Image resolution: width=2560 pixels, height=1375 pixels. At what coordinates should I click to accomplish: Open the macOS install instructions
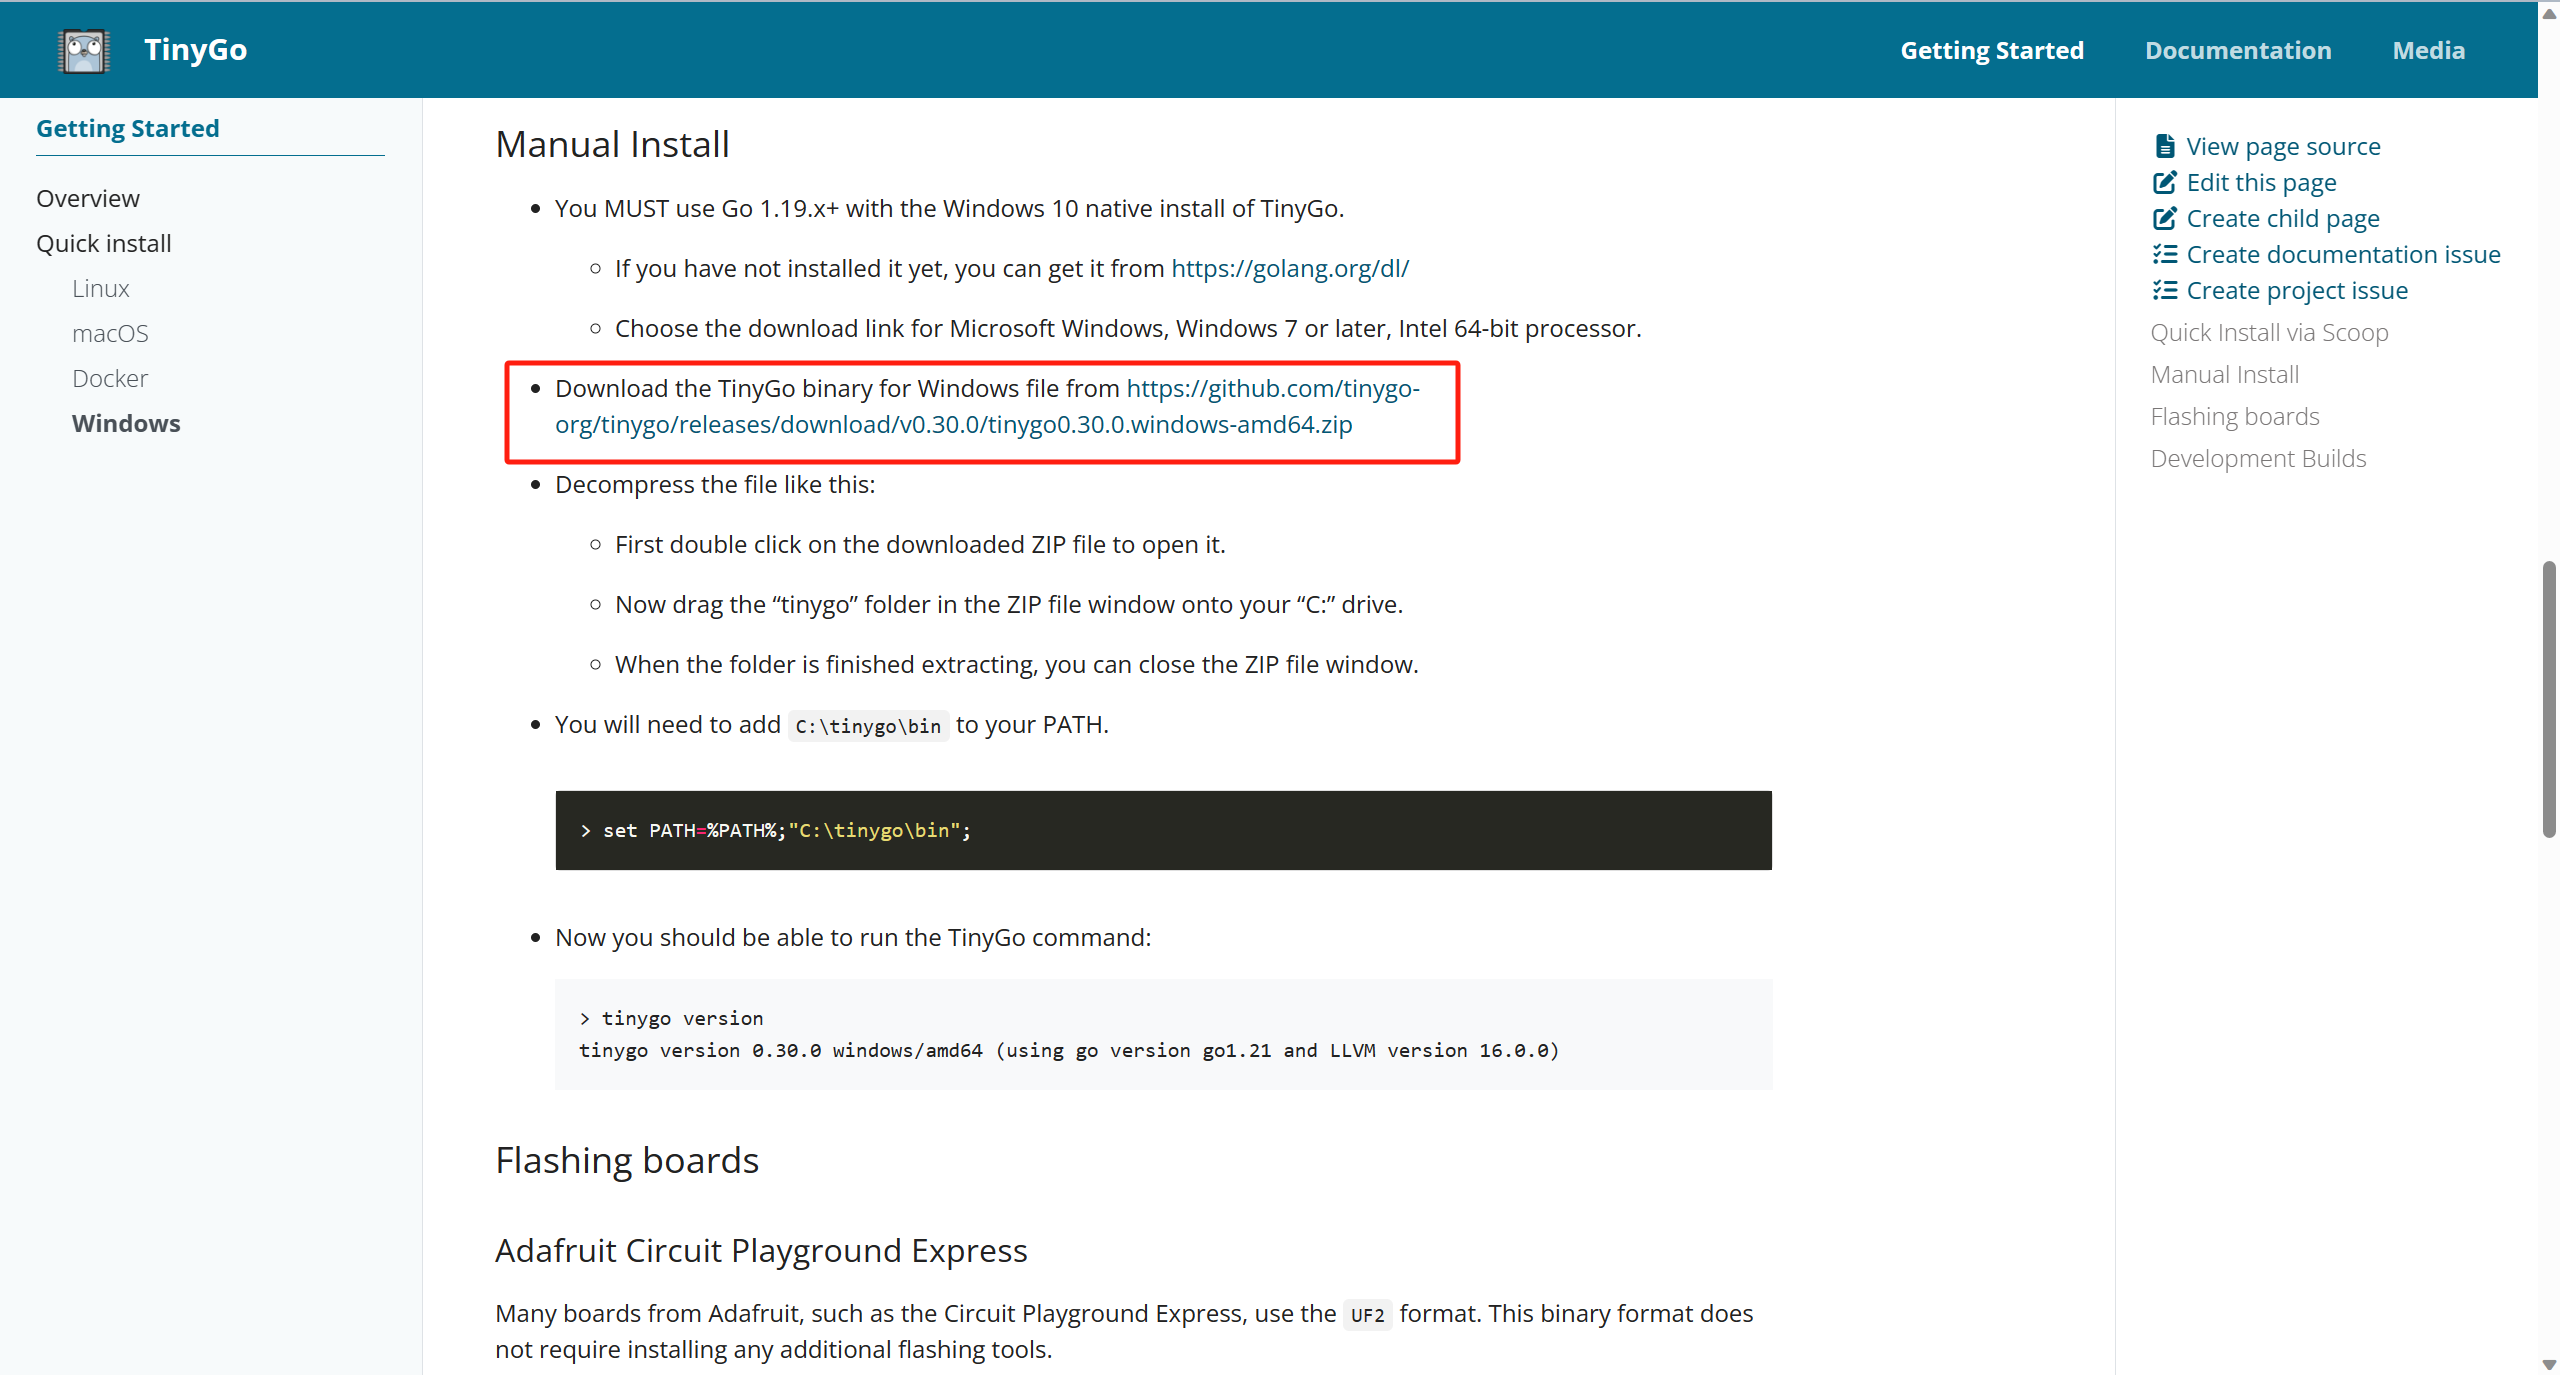coord(110,333)
